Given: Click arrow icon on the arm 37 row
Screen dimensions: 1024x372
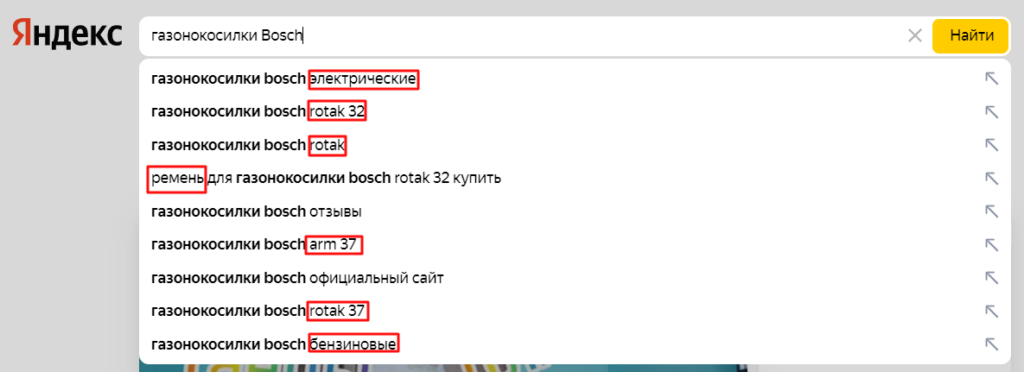Looking at the screenshot, I should point(991,245).
